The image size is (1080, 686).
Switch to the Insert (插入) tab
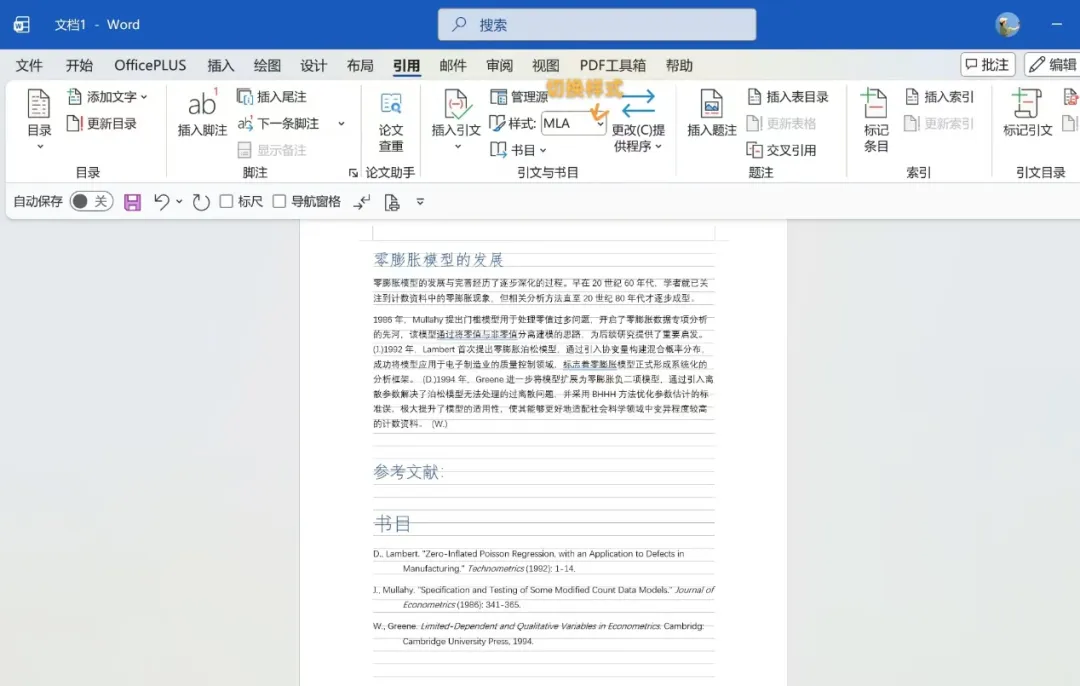point(220,65)
